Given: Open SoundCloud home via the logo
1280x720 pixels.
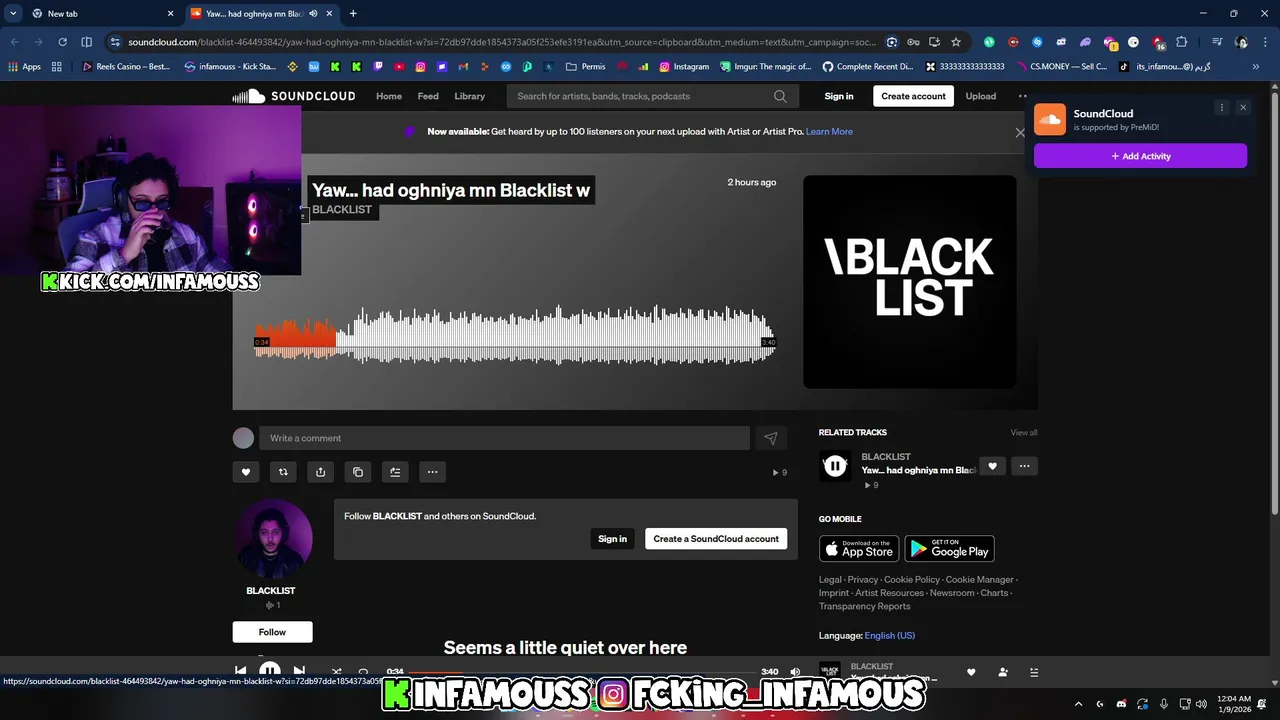Looking at the screenshot, I should click(294, 96).
